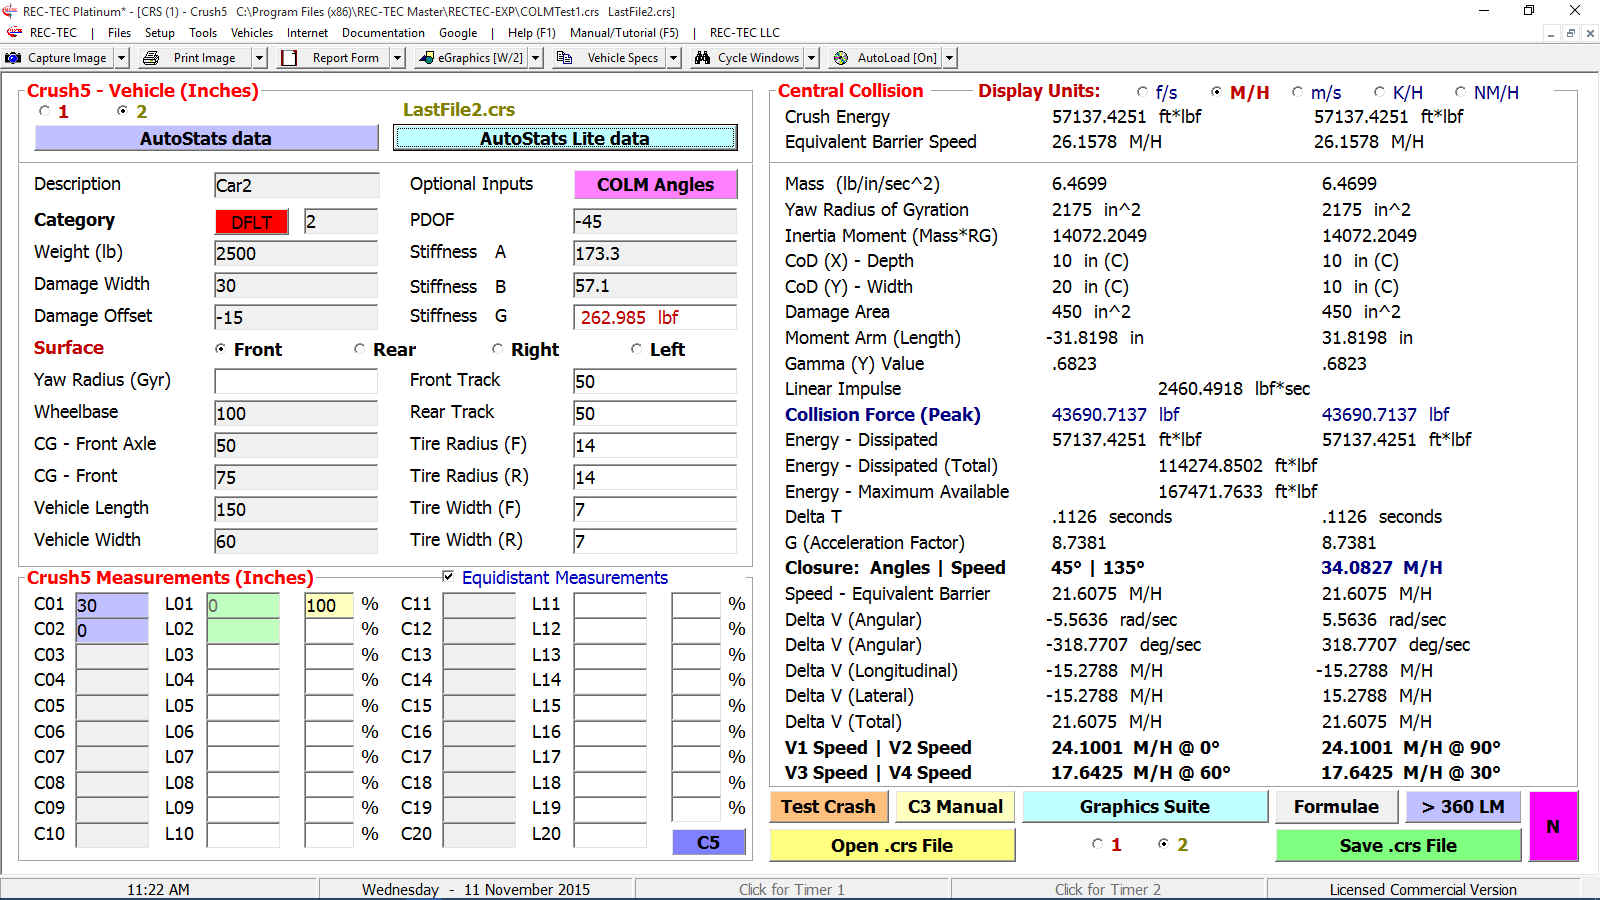
Task: Select NM/H display units
Action: point(1460,92)
